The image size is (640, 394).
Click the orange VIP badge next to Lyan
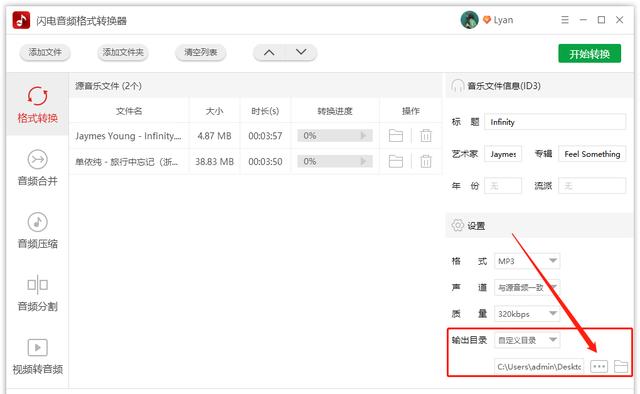coord(487,20)
